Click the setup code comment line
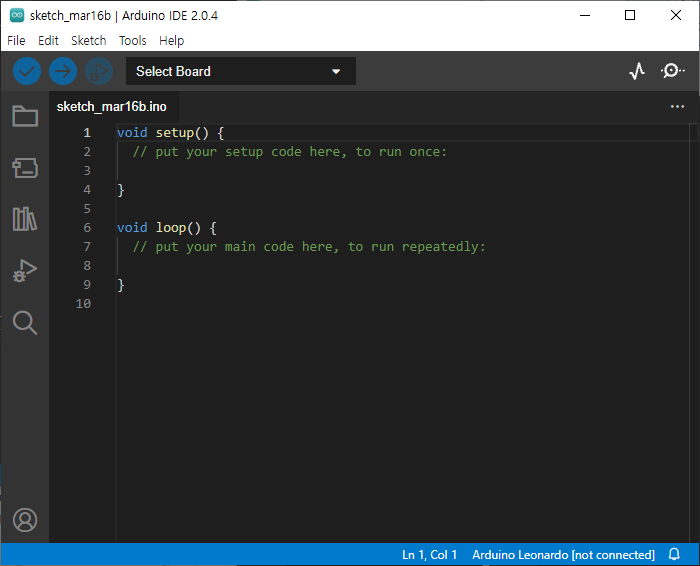 click(x=289, y=152)
